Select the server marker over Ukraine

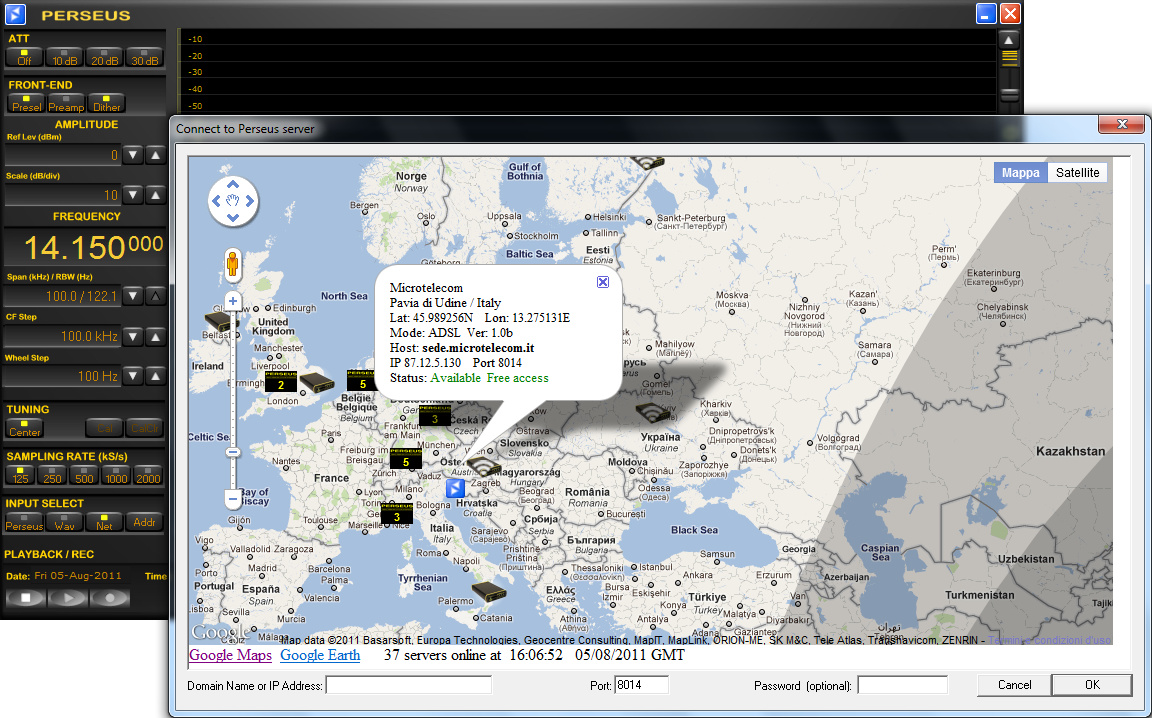653,412
